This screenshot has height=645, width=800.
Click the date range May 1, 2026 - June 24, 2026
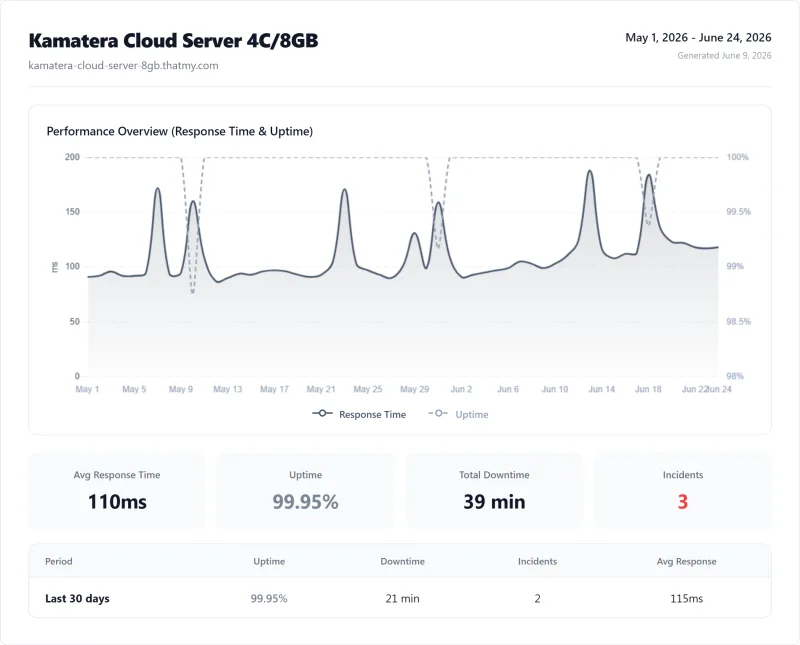pos(698,37)
